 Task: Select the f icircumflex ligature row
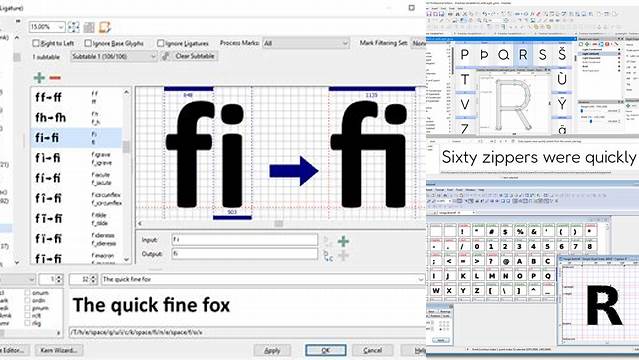76,199
